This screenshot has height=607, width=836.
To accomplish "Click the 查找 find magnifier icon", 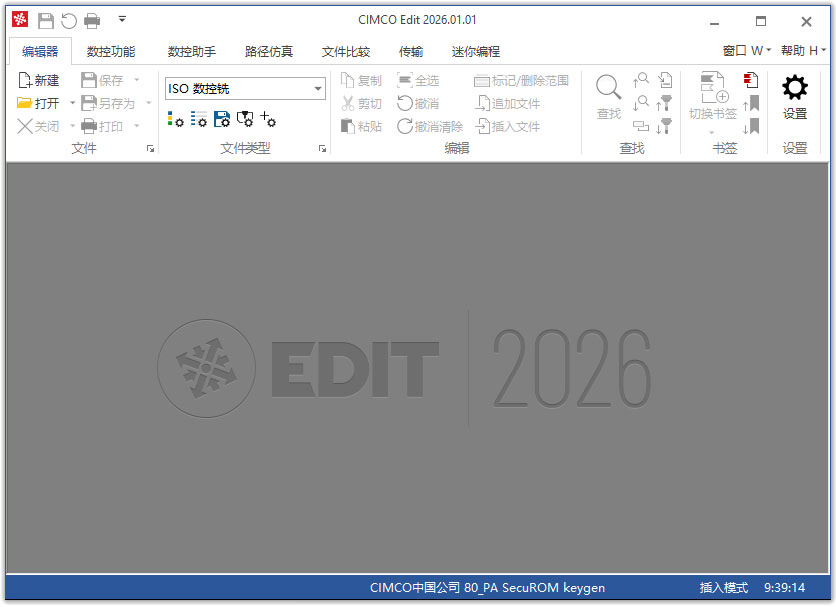I will 607,85.
